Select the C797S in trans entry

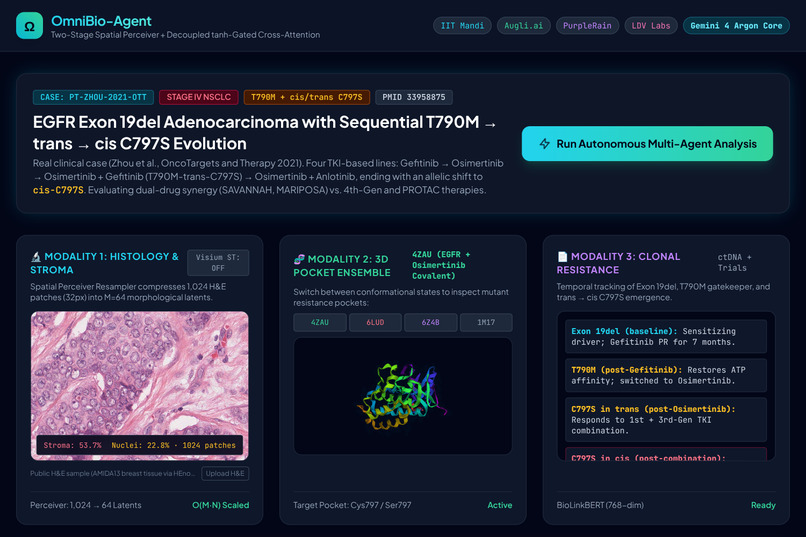(666, 420)
